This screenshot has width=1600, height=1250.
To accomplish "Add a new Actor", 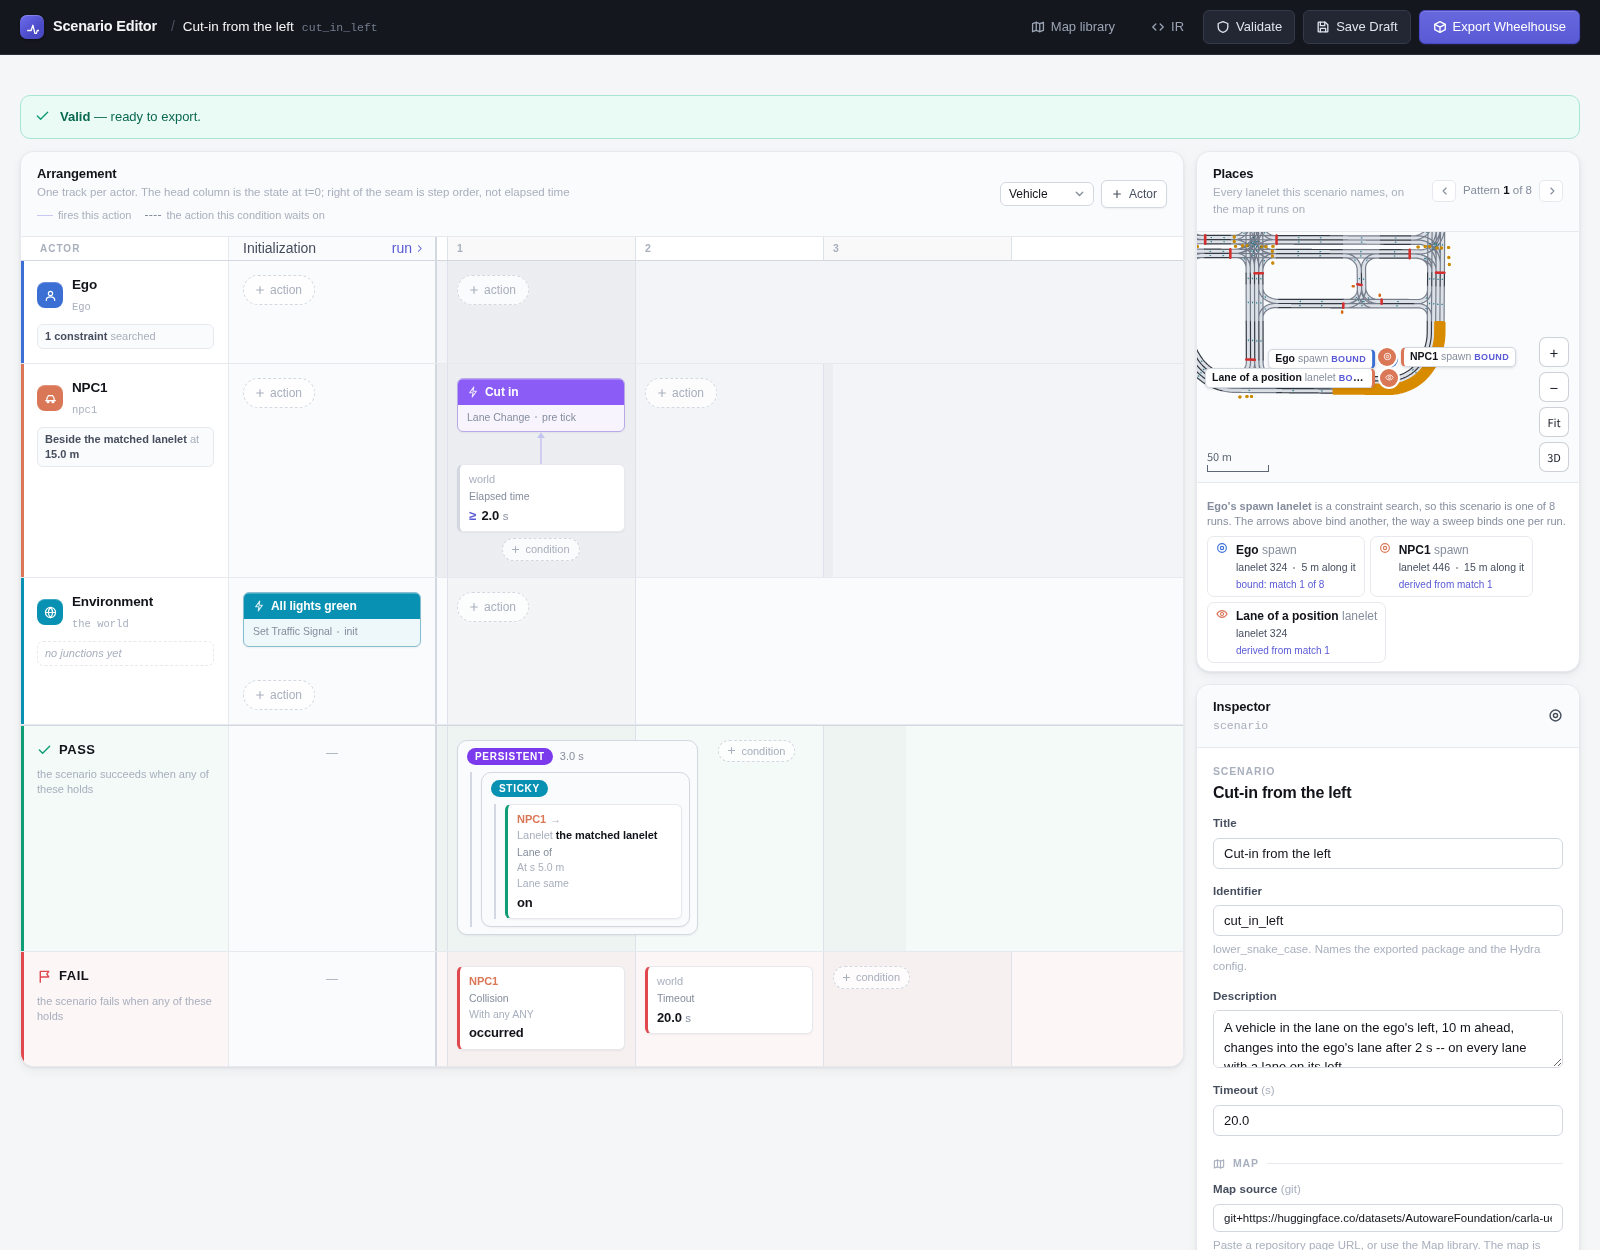I will 1134,194.
